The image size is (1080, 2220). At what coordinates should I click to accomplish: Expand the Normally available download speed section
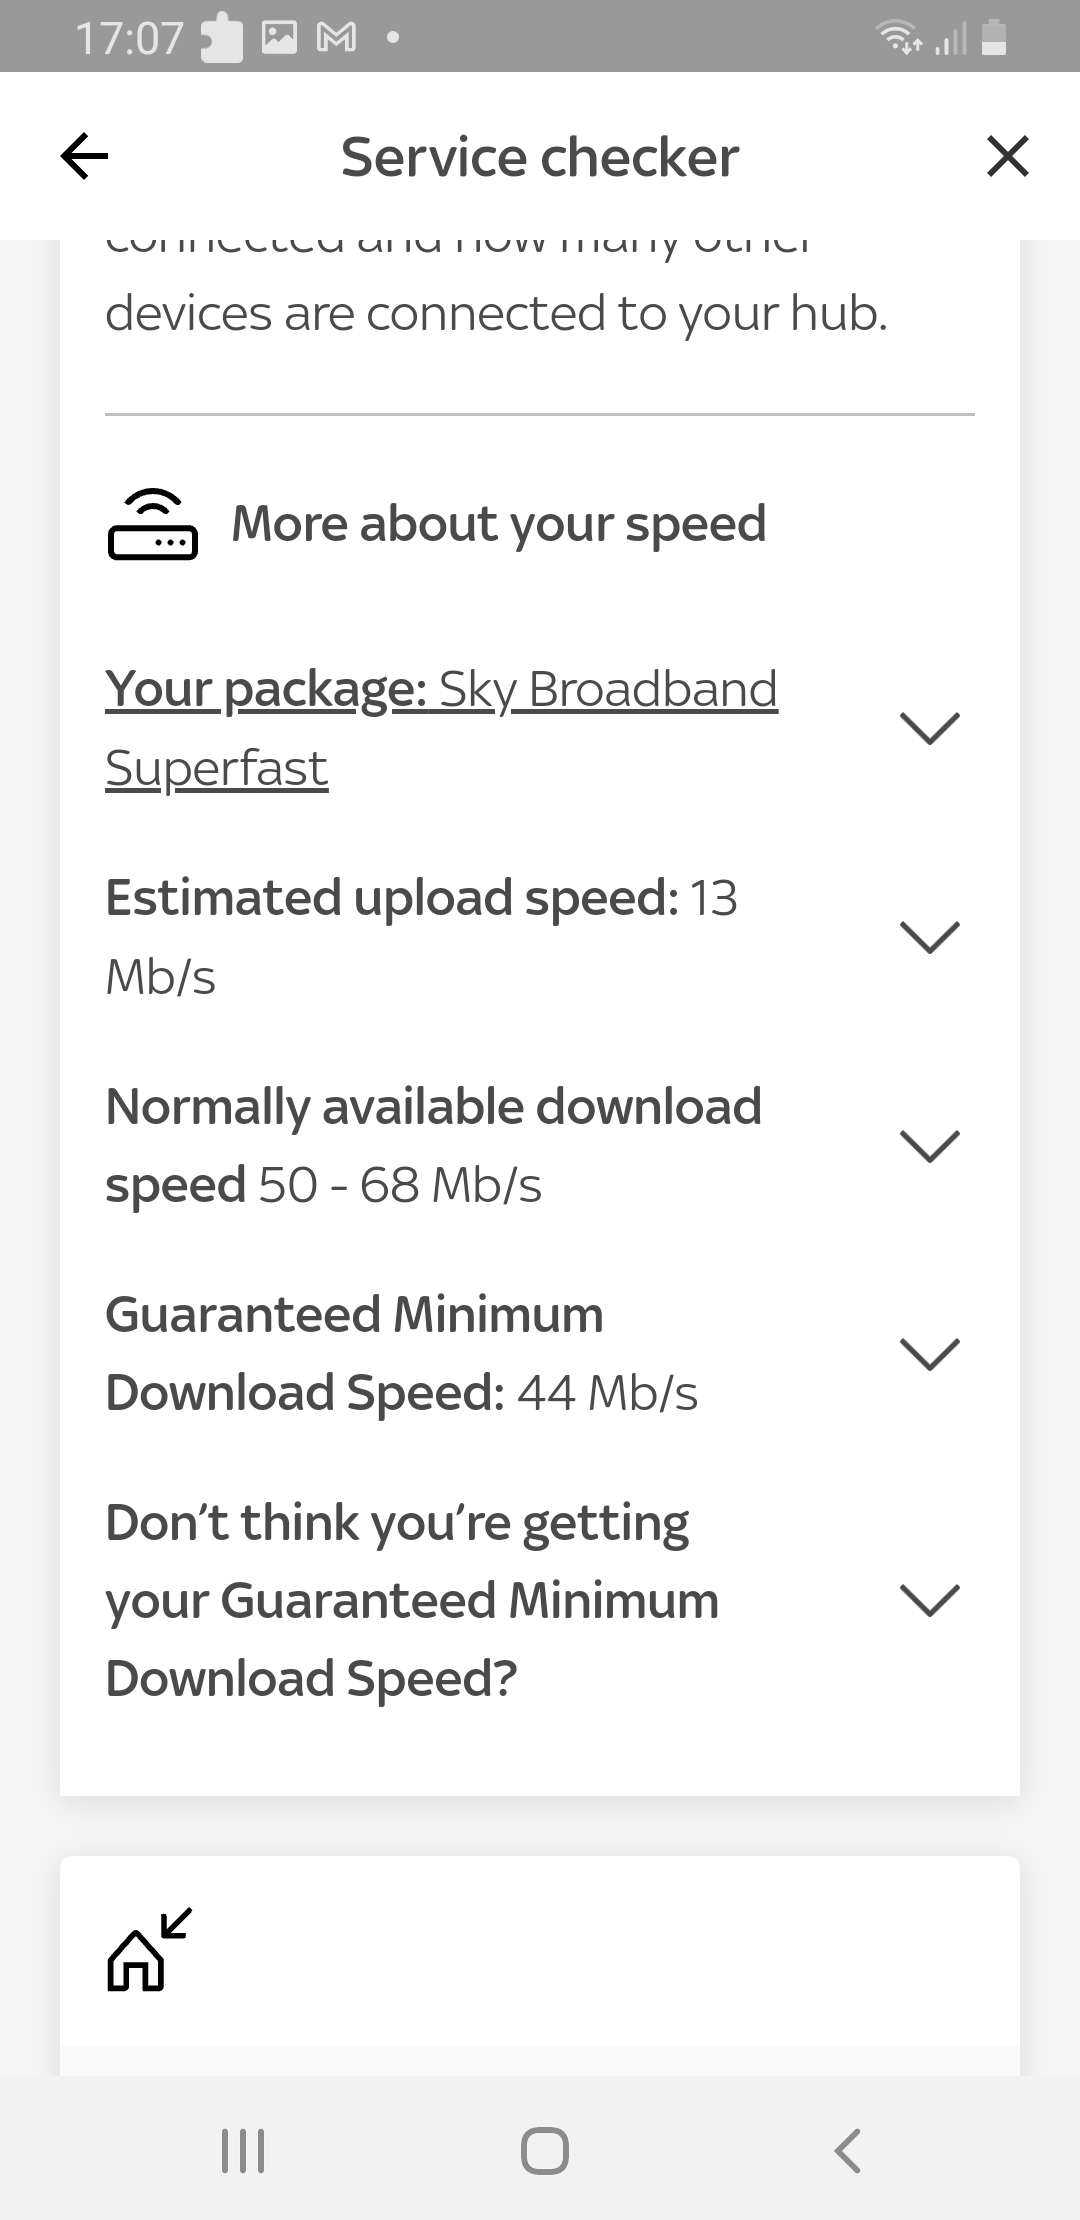(x=930, y=1146)
